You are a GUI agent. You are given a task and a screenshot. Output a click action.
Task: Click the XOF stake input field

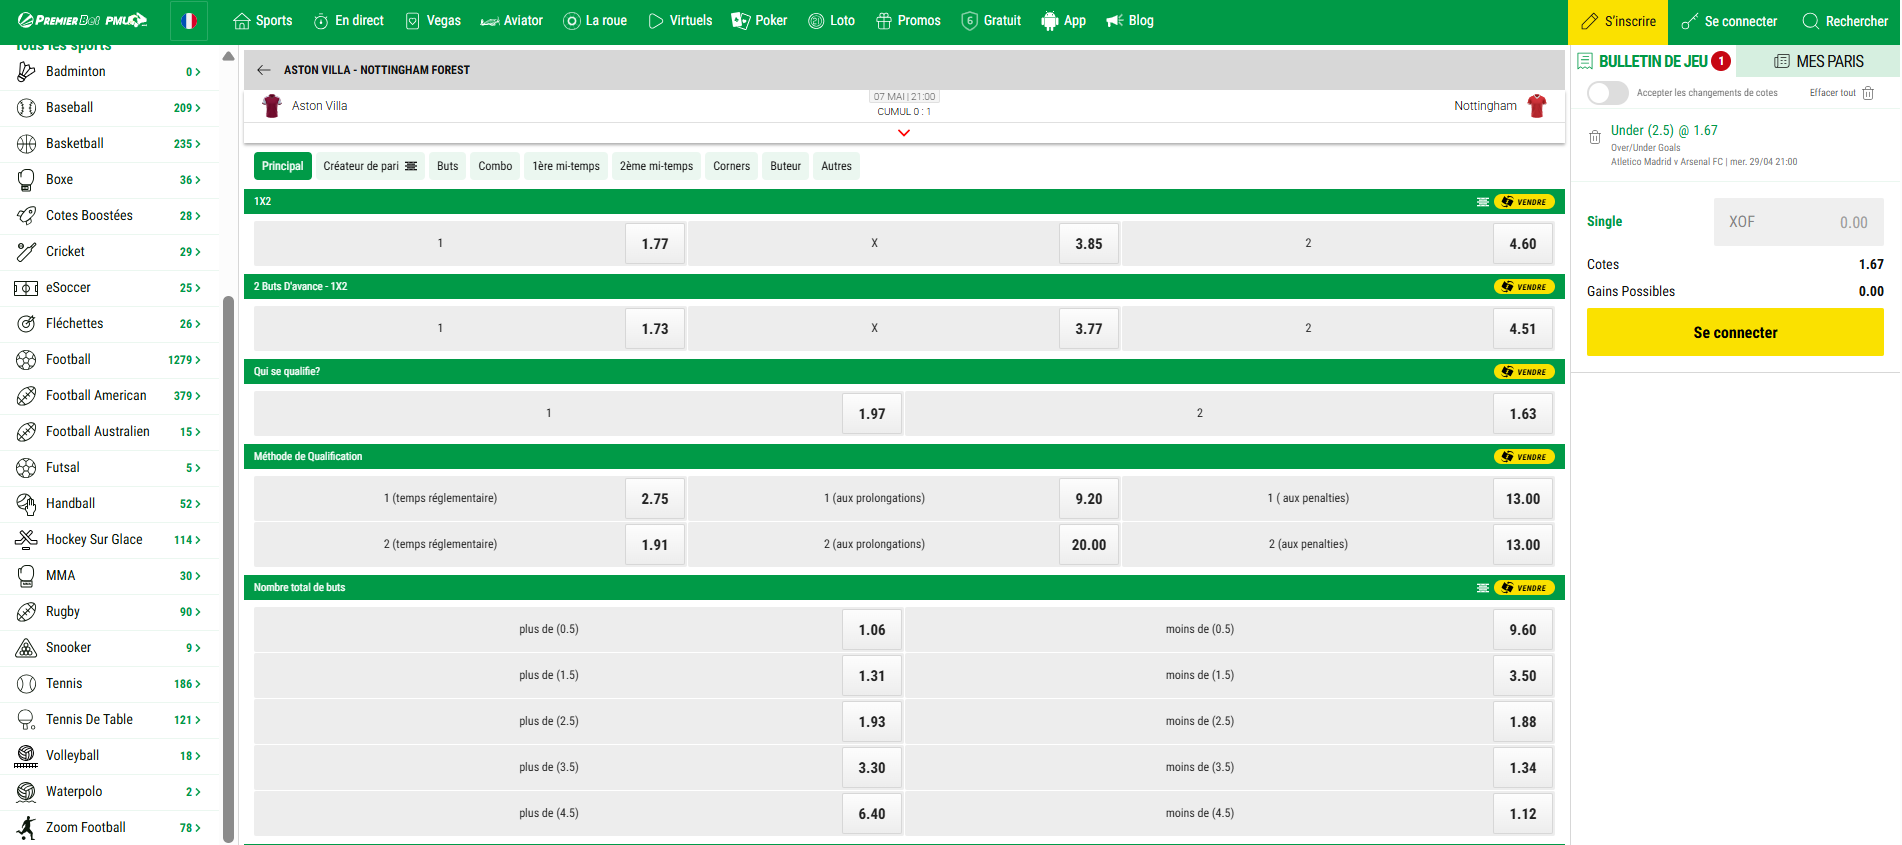(1799, 222)
